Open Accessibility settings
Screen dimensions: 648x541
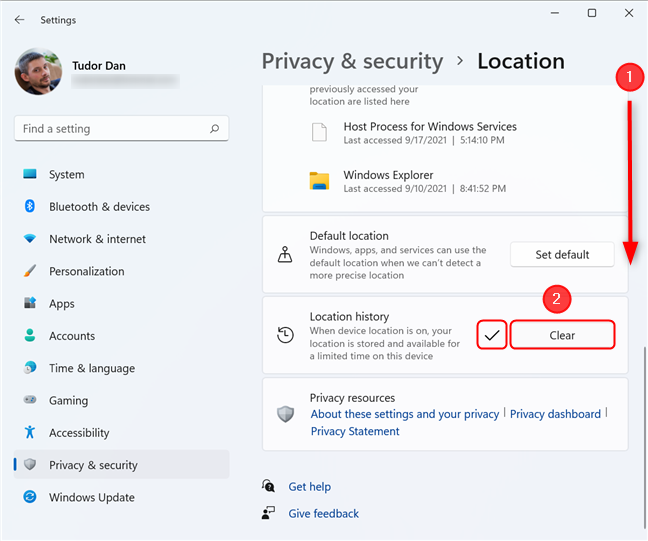tap(122, 432)
